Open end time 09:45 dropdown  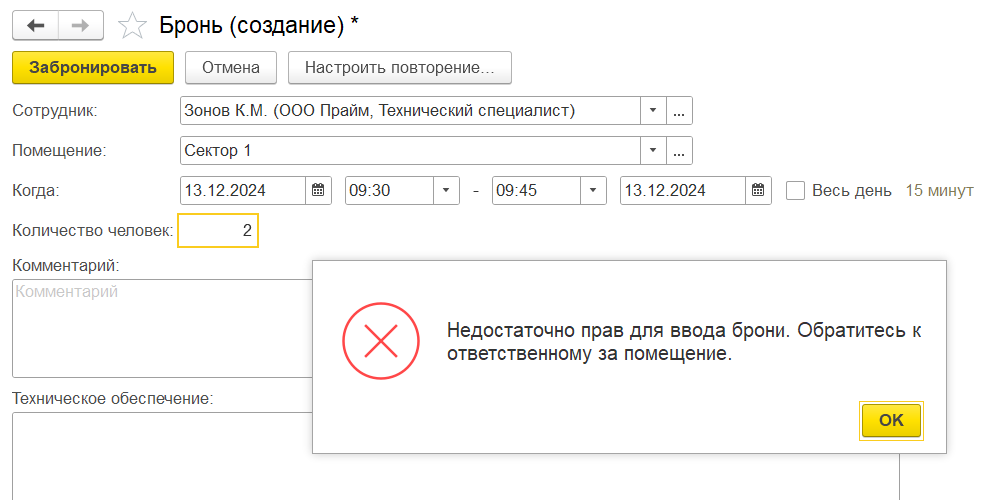coord(593,190)
